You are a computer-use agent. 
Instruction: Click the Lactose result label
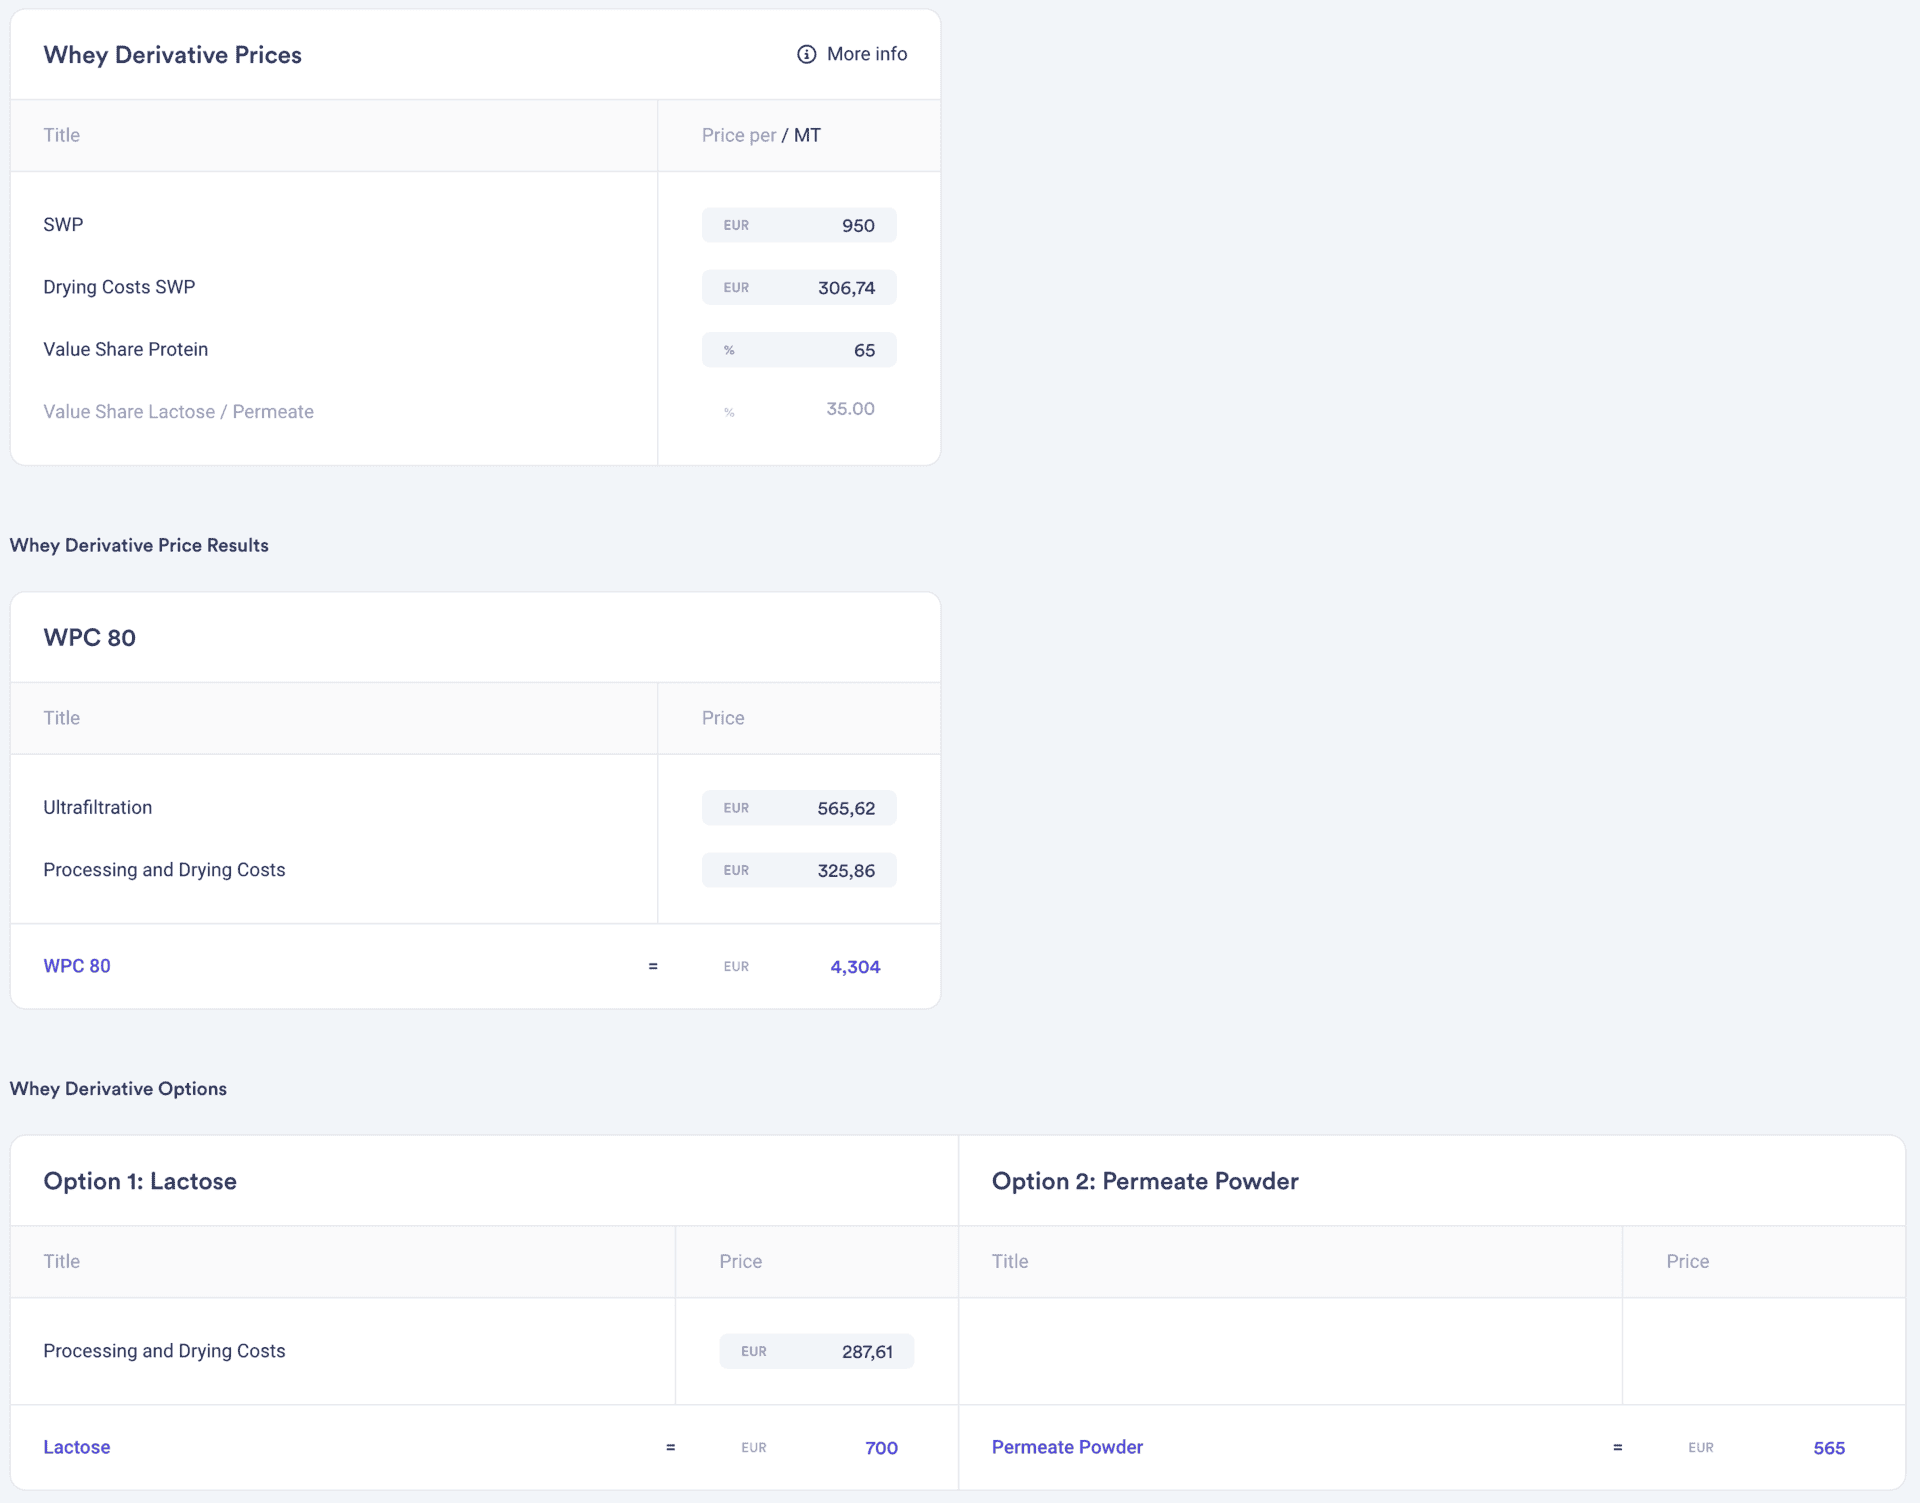(77, 1447)
